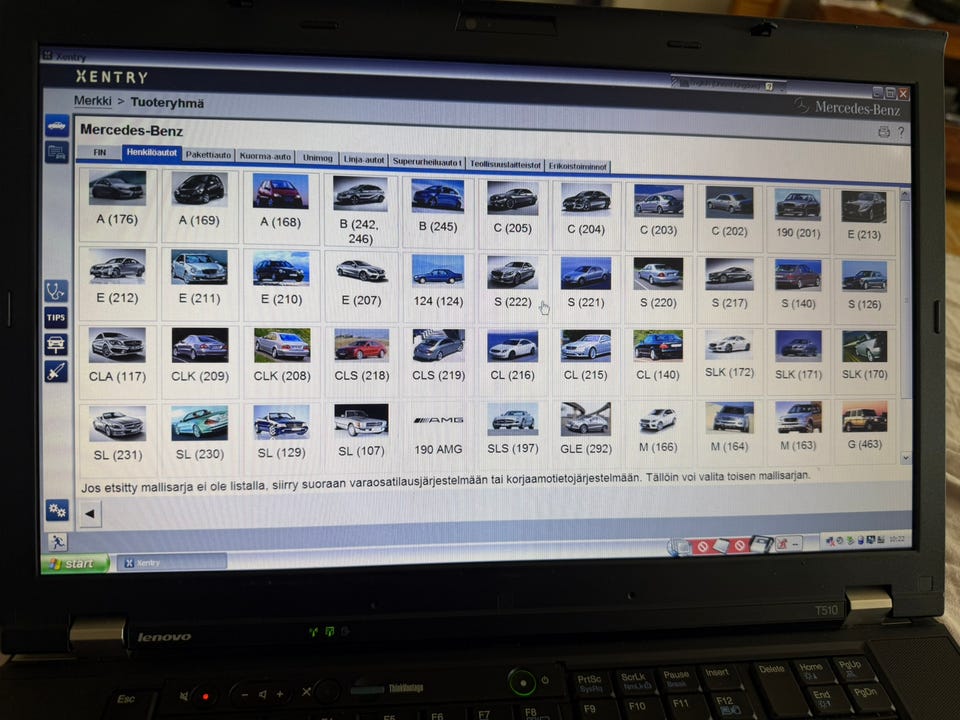This screenshot has width=960, height=720.
Task: Click the exit running-man icon
Action: tap(58, 542)
